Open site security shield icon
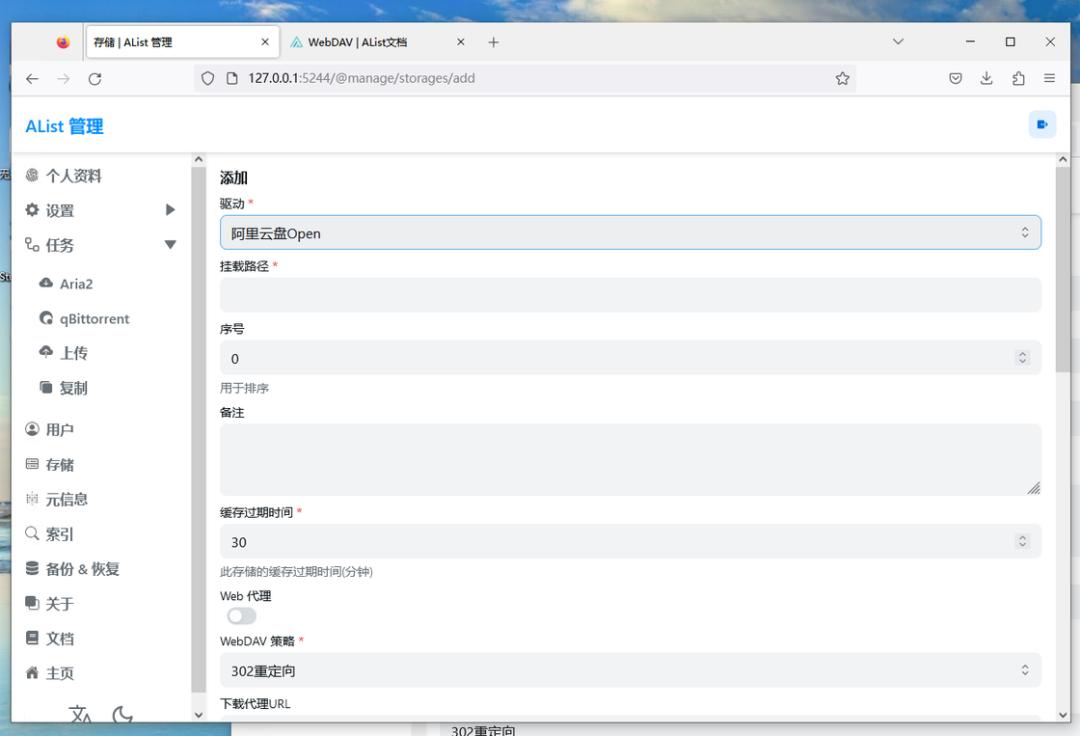This screenshot has width=1080, height=736. click(x=207, y=78)
